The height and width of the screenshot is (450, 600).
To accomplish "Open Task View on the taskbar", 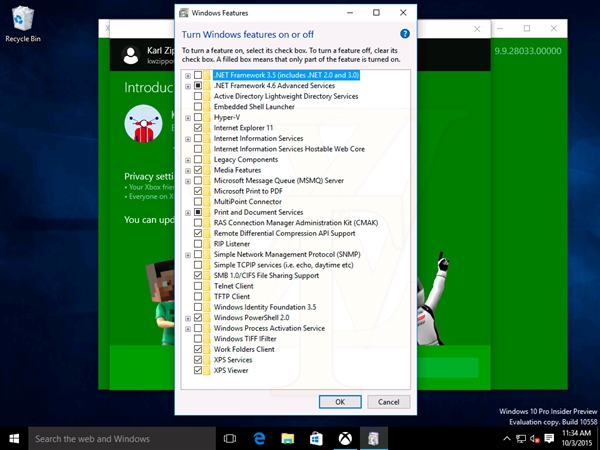I will [229, 438].
